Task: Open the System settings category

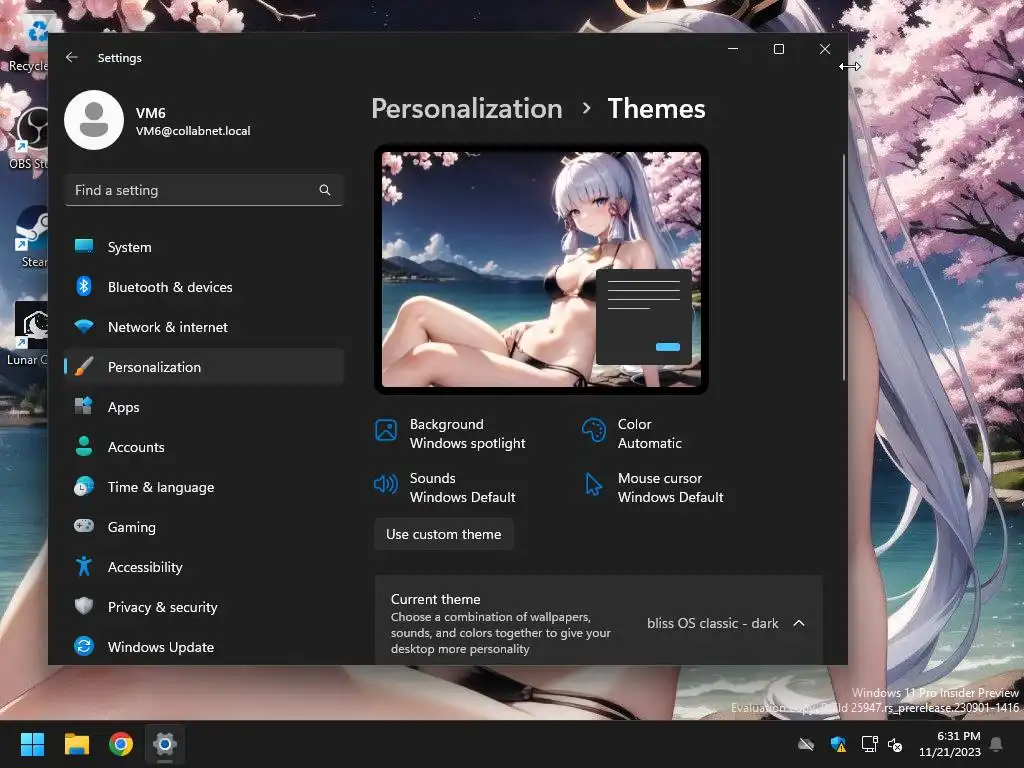Action: [204, 247]
